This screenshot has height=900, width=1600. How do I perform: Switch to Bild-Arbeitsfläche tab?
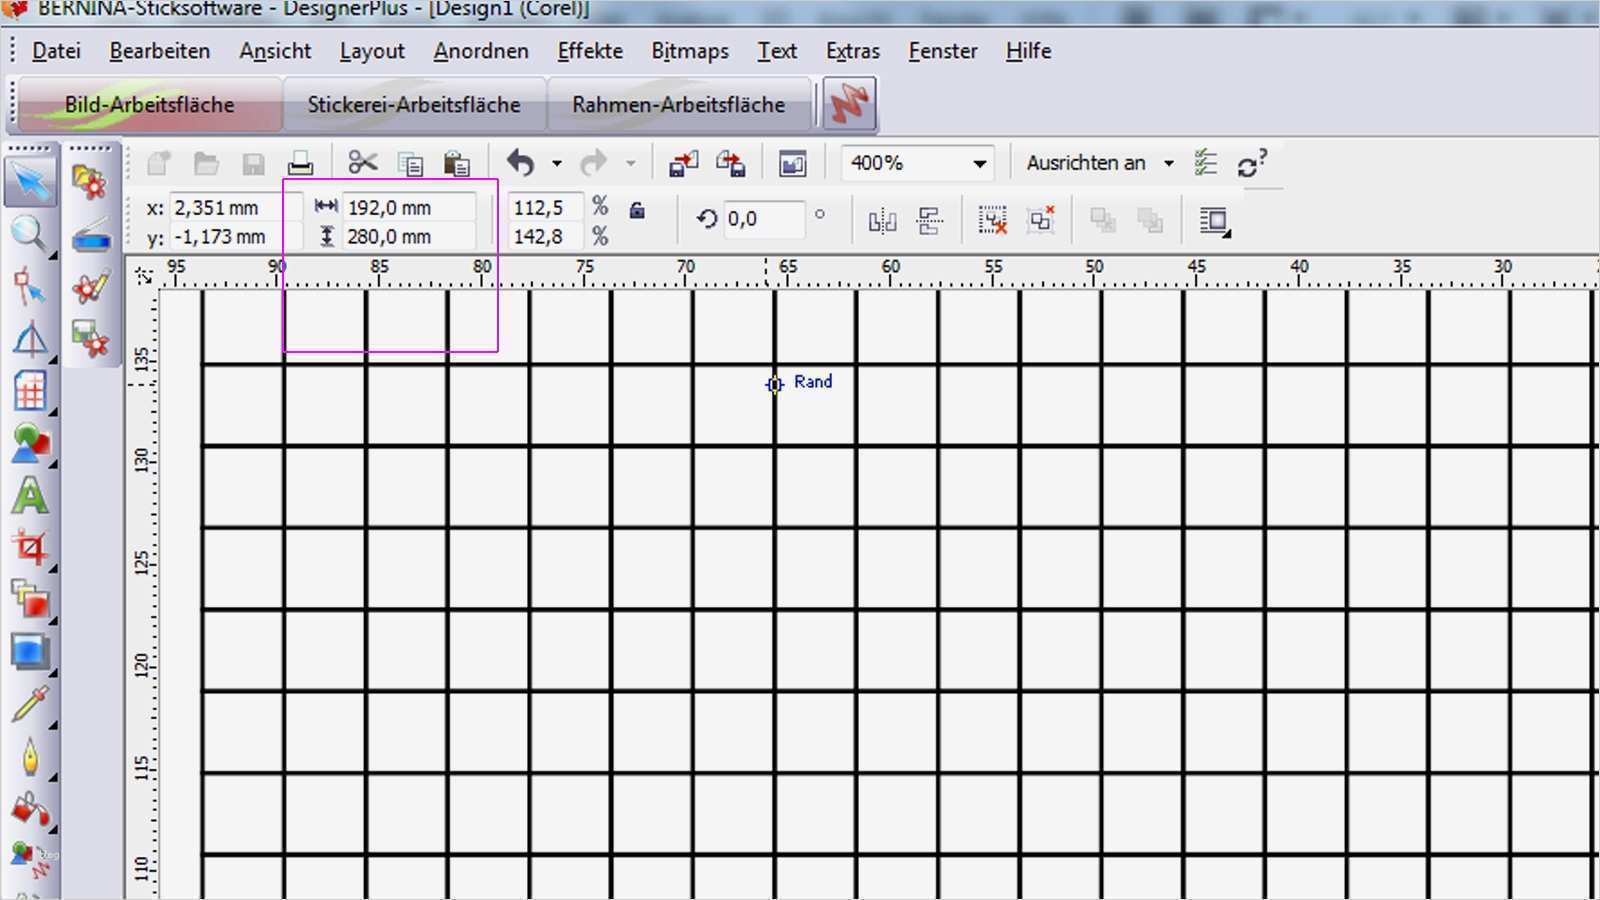[150, 104]
